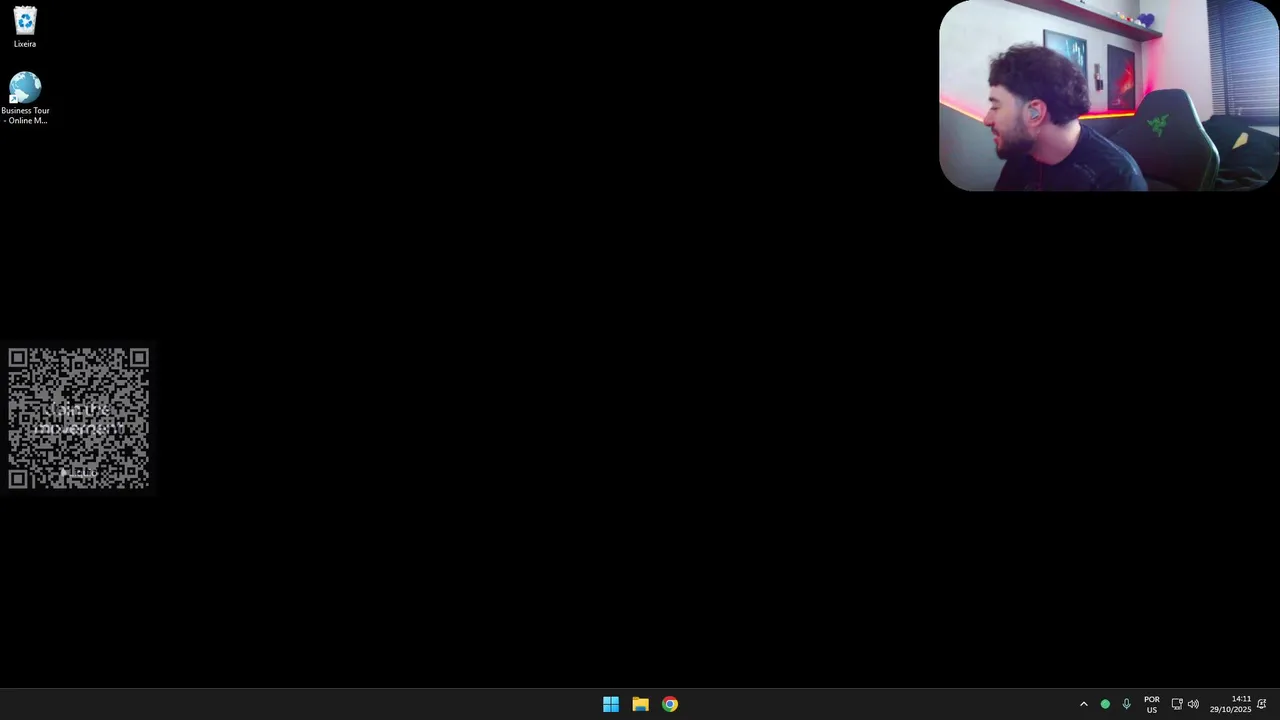The image size is (1280, 720).
Task: Open the clock showing 14:11
Action: tap(1231, 704)
